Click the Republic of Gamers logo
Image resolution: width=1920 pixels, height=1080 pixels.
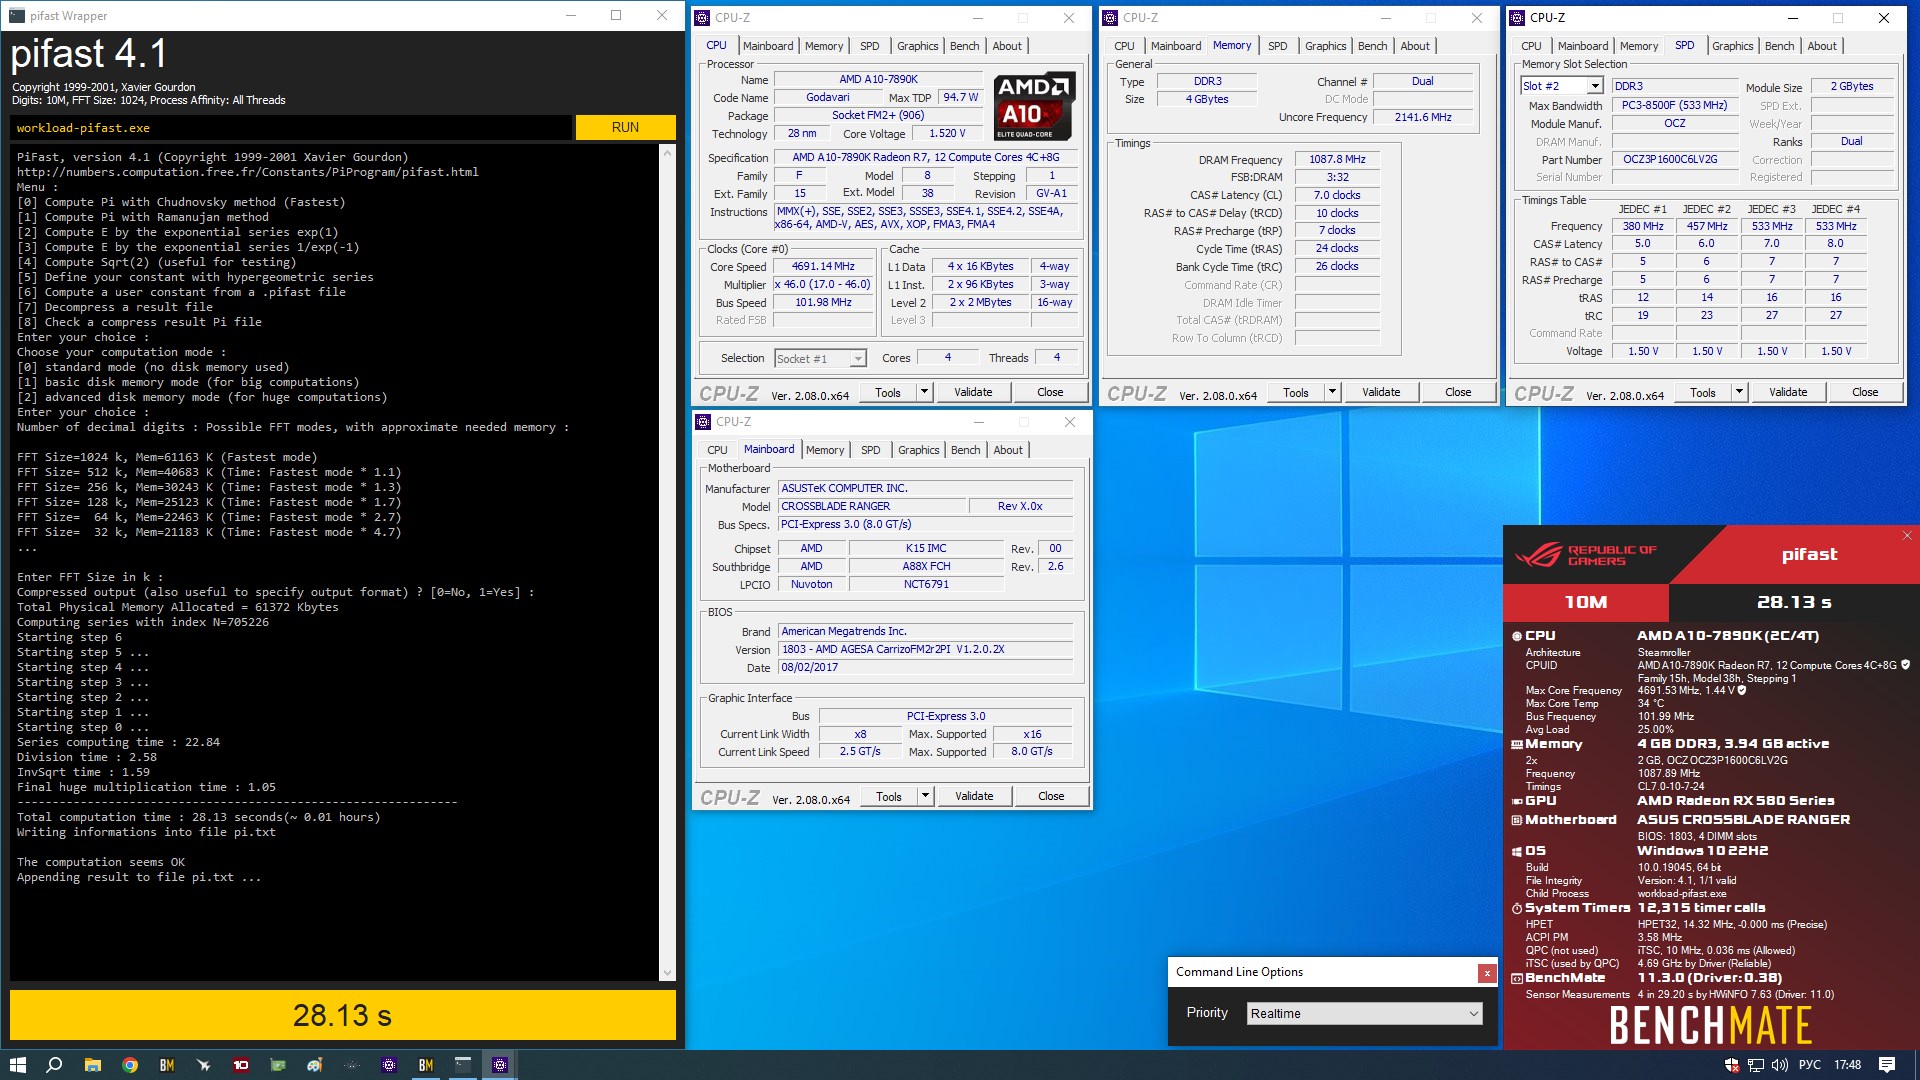point(1586,555)
